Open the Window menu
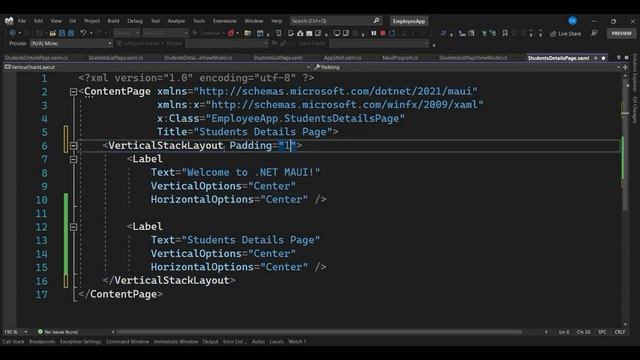The image size is (640, 360). pyautogui.click(x=254, y=21)
